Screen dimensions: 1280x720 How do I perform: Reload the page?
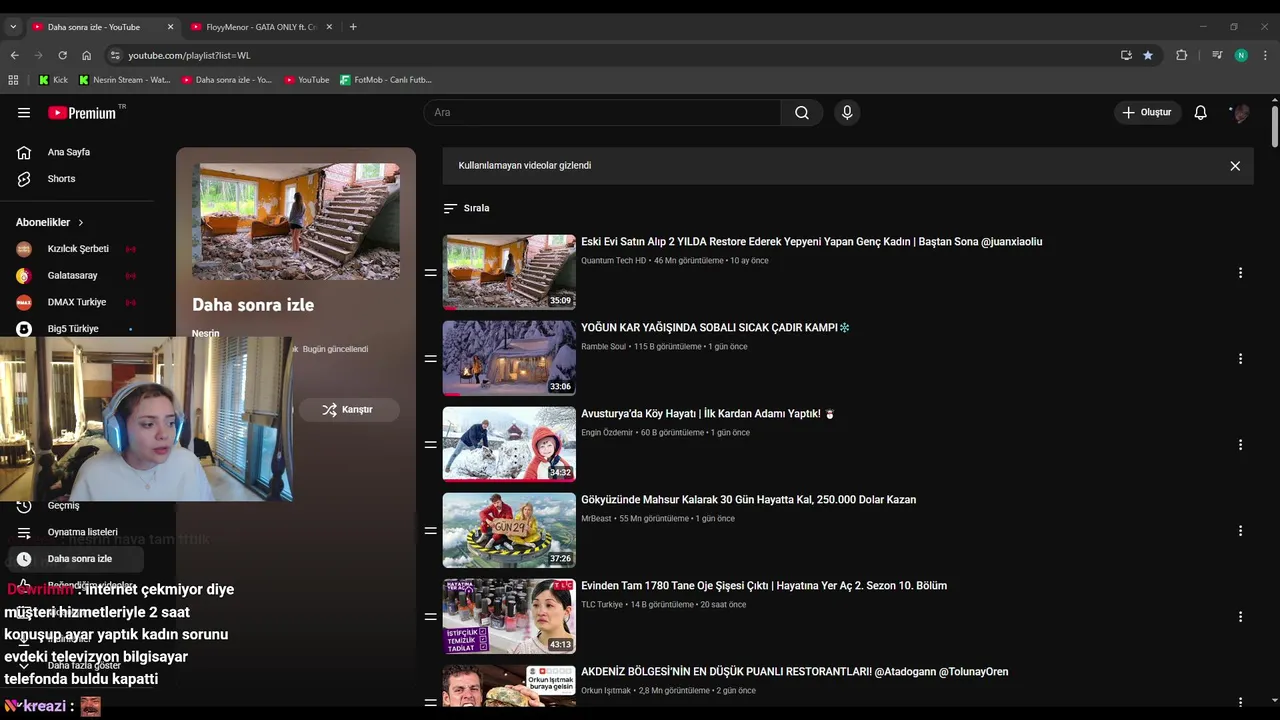coord(62,56)
